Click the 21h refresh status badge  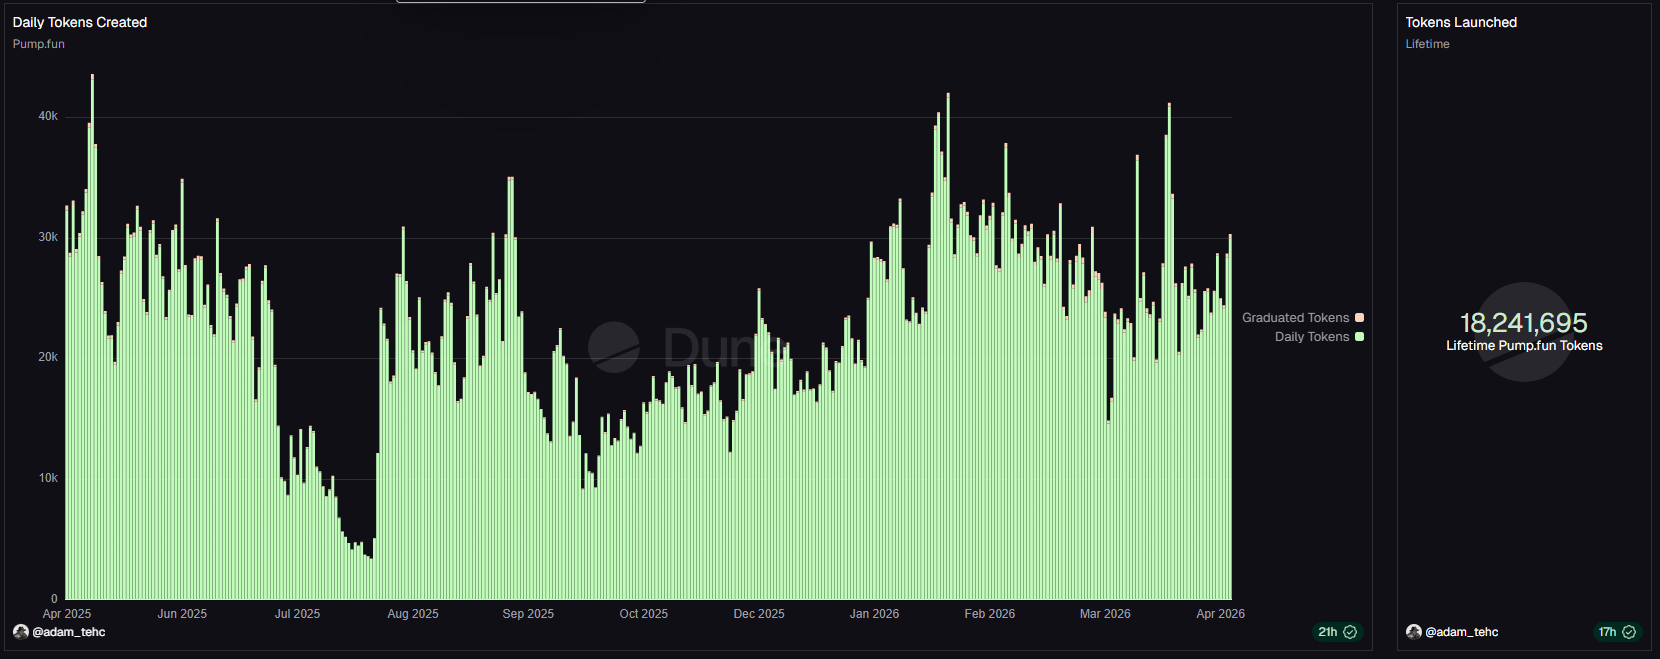[1337, 632]
